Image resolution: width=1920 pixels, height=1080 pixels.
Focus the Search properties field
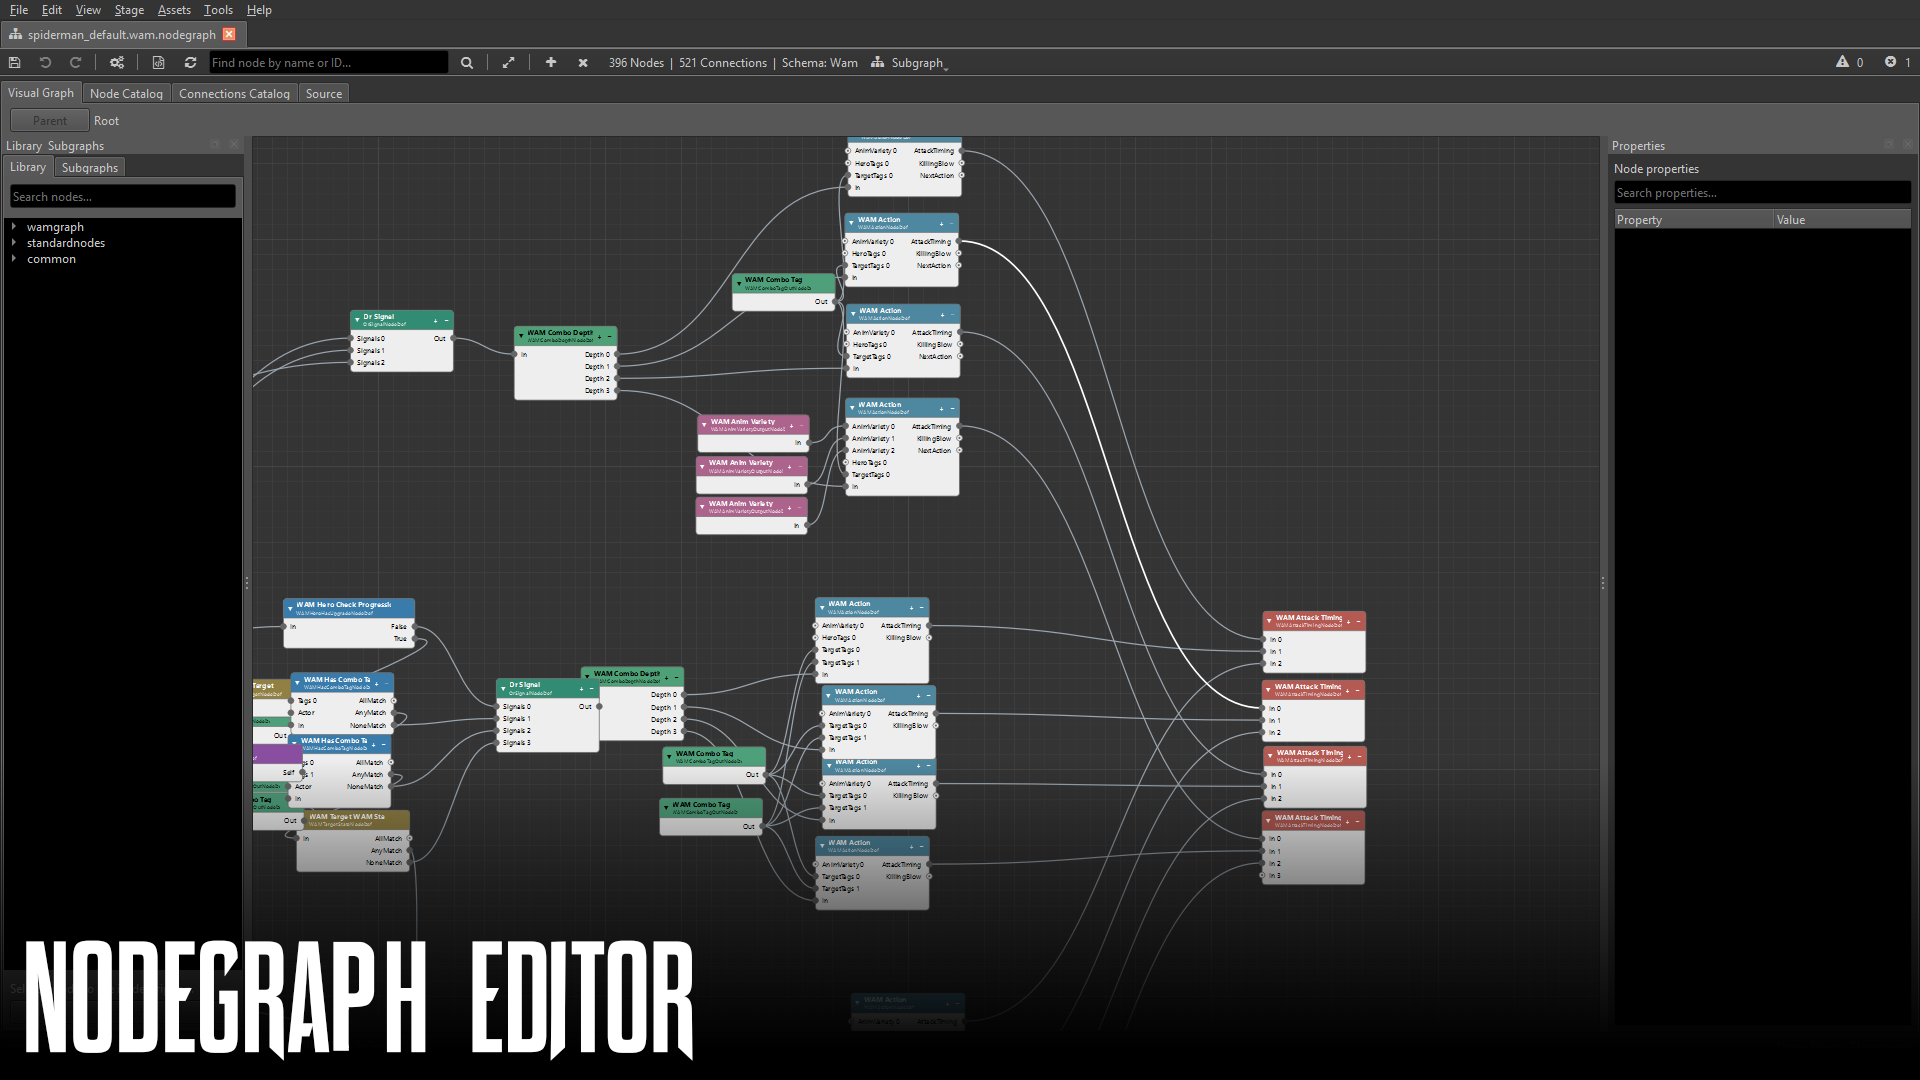pos(1762,193)
